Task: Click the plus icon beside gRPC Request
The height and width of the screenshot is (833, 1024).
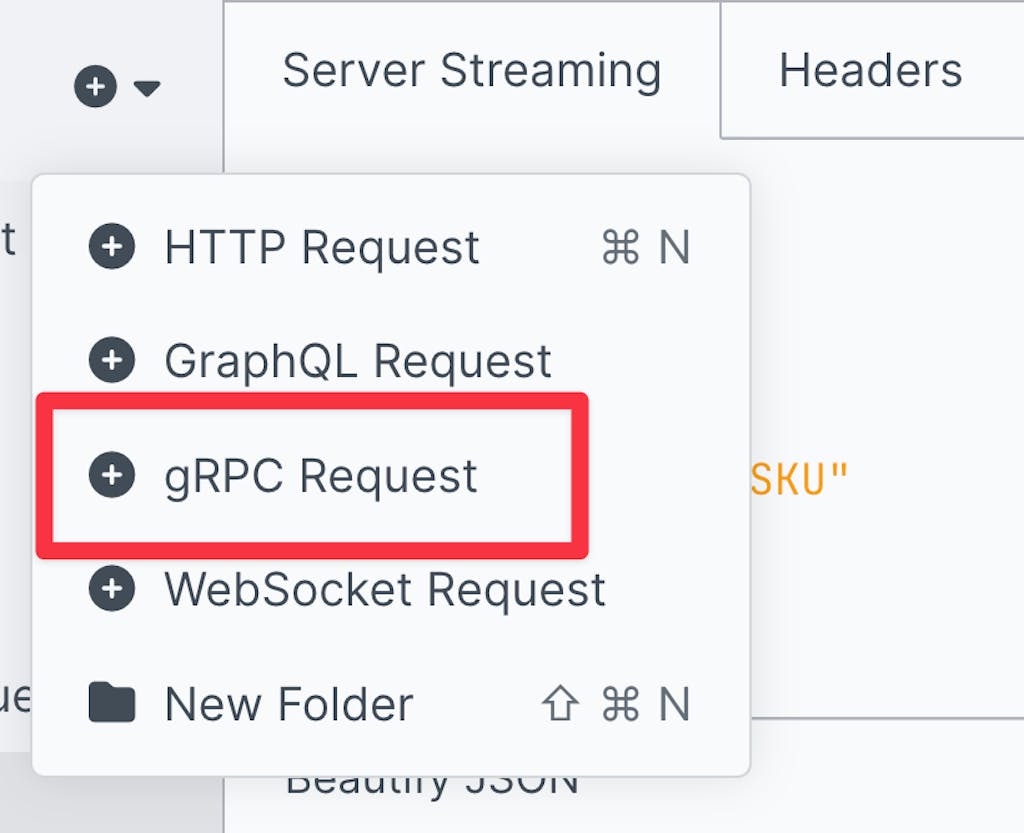Action: tap(112, 476)
